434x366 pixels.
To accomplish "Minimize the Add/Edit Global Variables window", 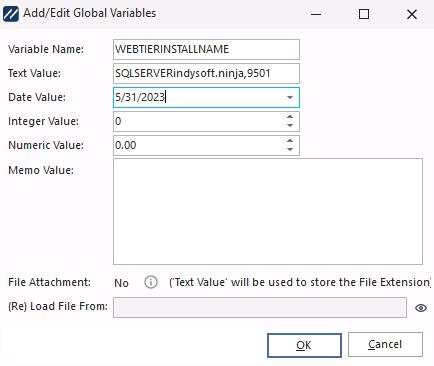I will (x=316, y=14).
